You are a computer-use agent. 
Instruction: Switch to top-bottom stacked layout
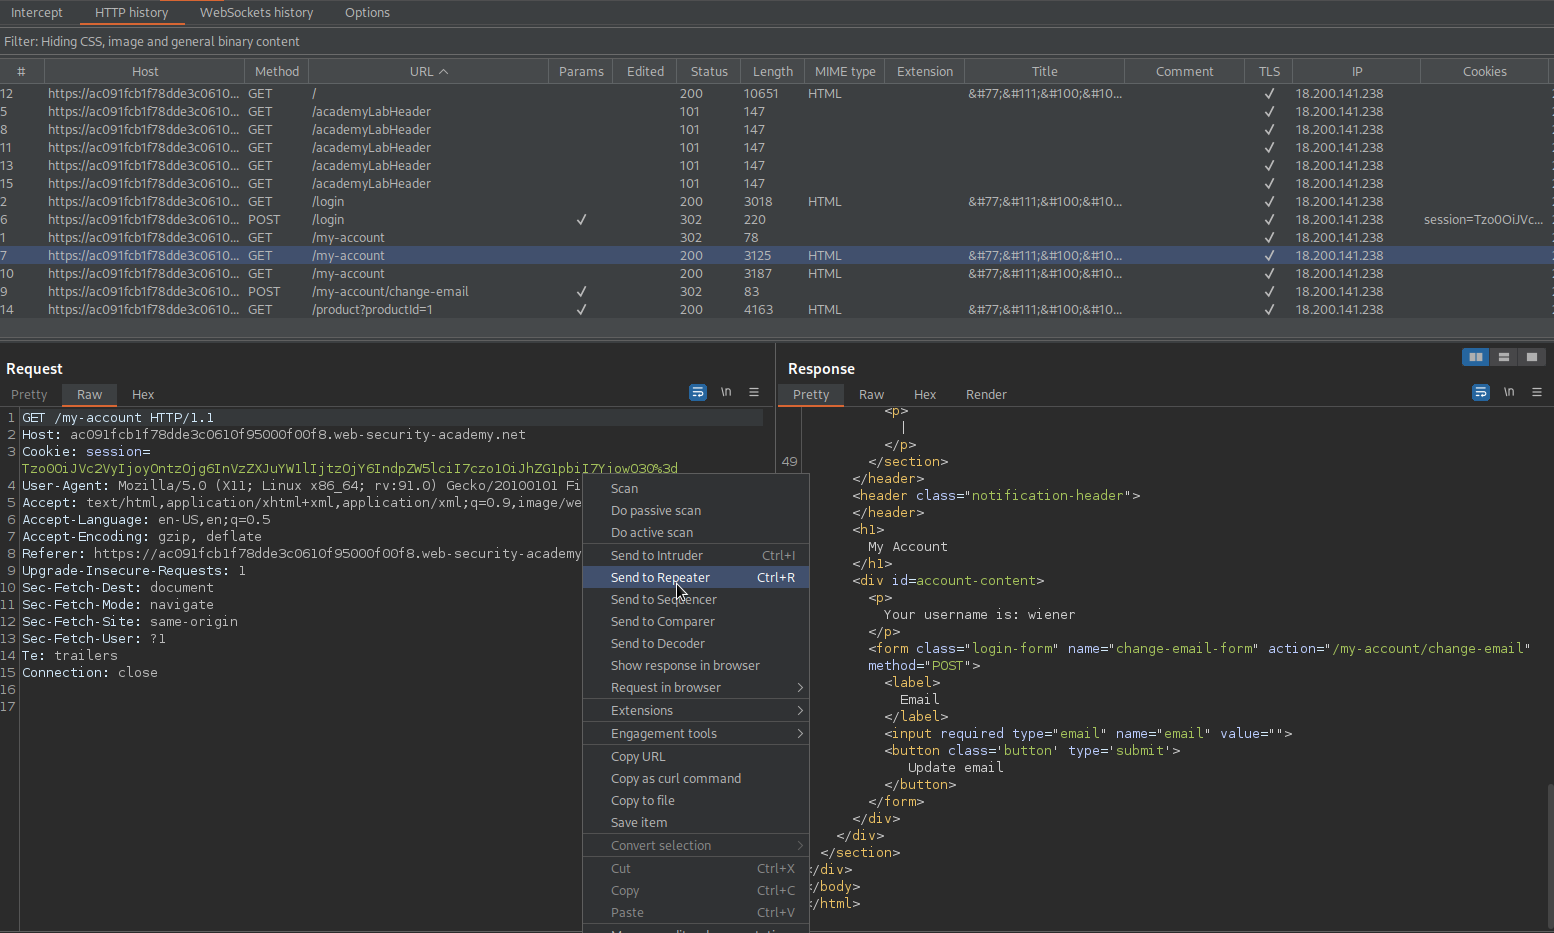[x=1504, y=357]
